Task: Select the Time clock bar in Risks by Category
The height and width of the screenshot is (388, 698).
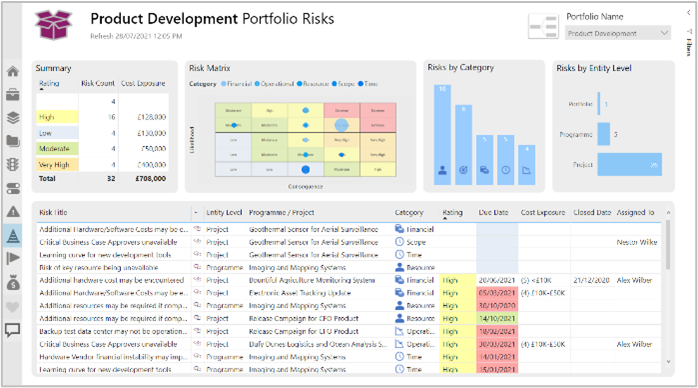Action: point(506,160)
